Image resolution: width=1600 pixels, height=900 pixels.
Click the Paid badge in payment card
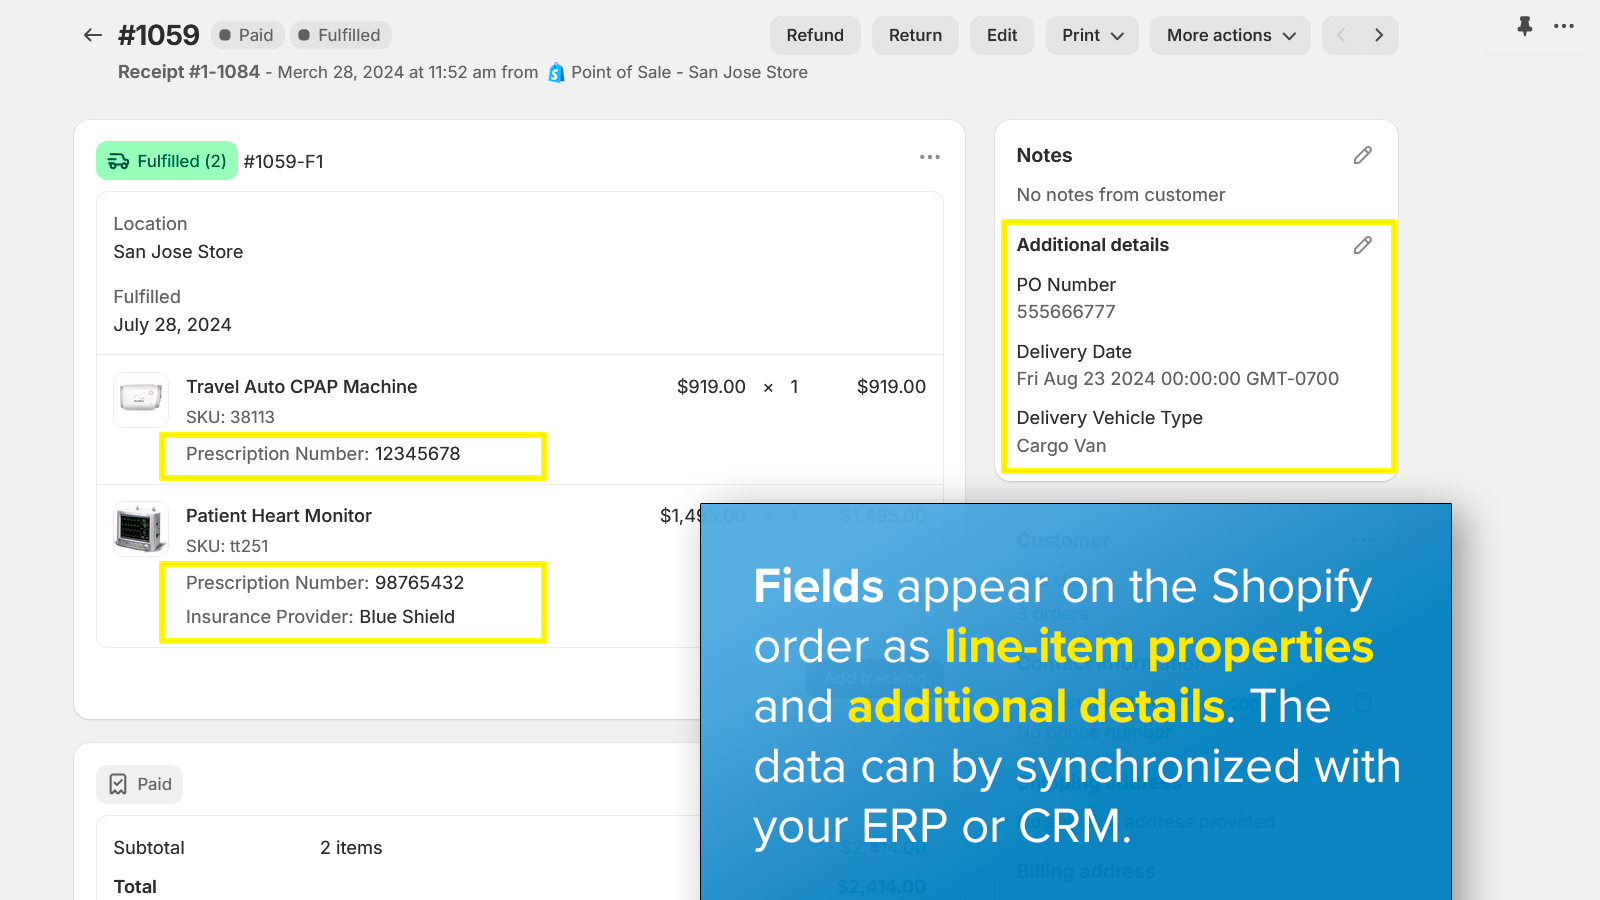tap(140, 784)
